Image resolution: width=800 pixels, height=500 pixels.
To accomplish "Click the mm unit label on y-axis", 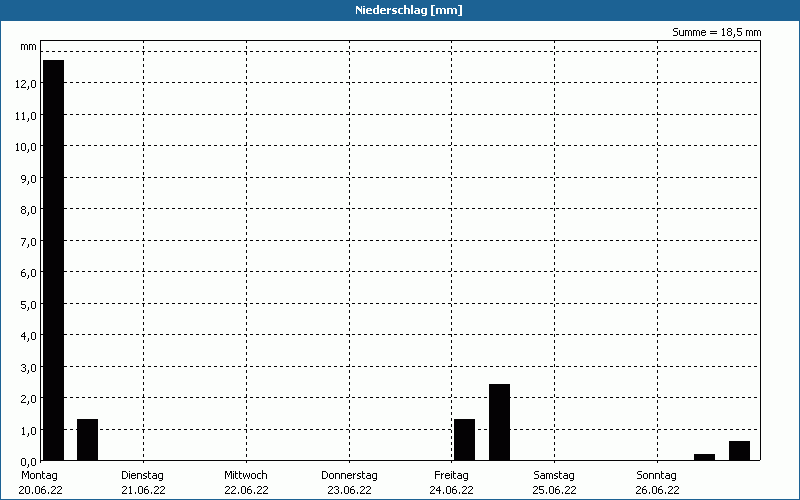I will point(29,47).
